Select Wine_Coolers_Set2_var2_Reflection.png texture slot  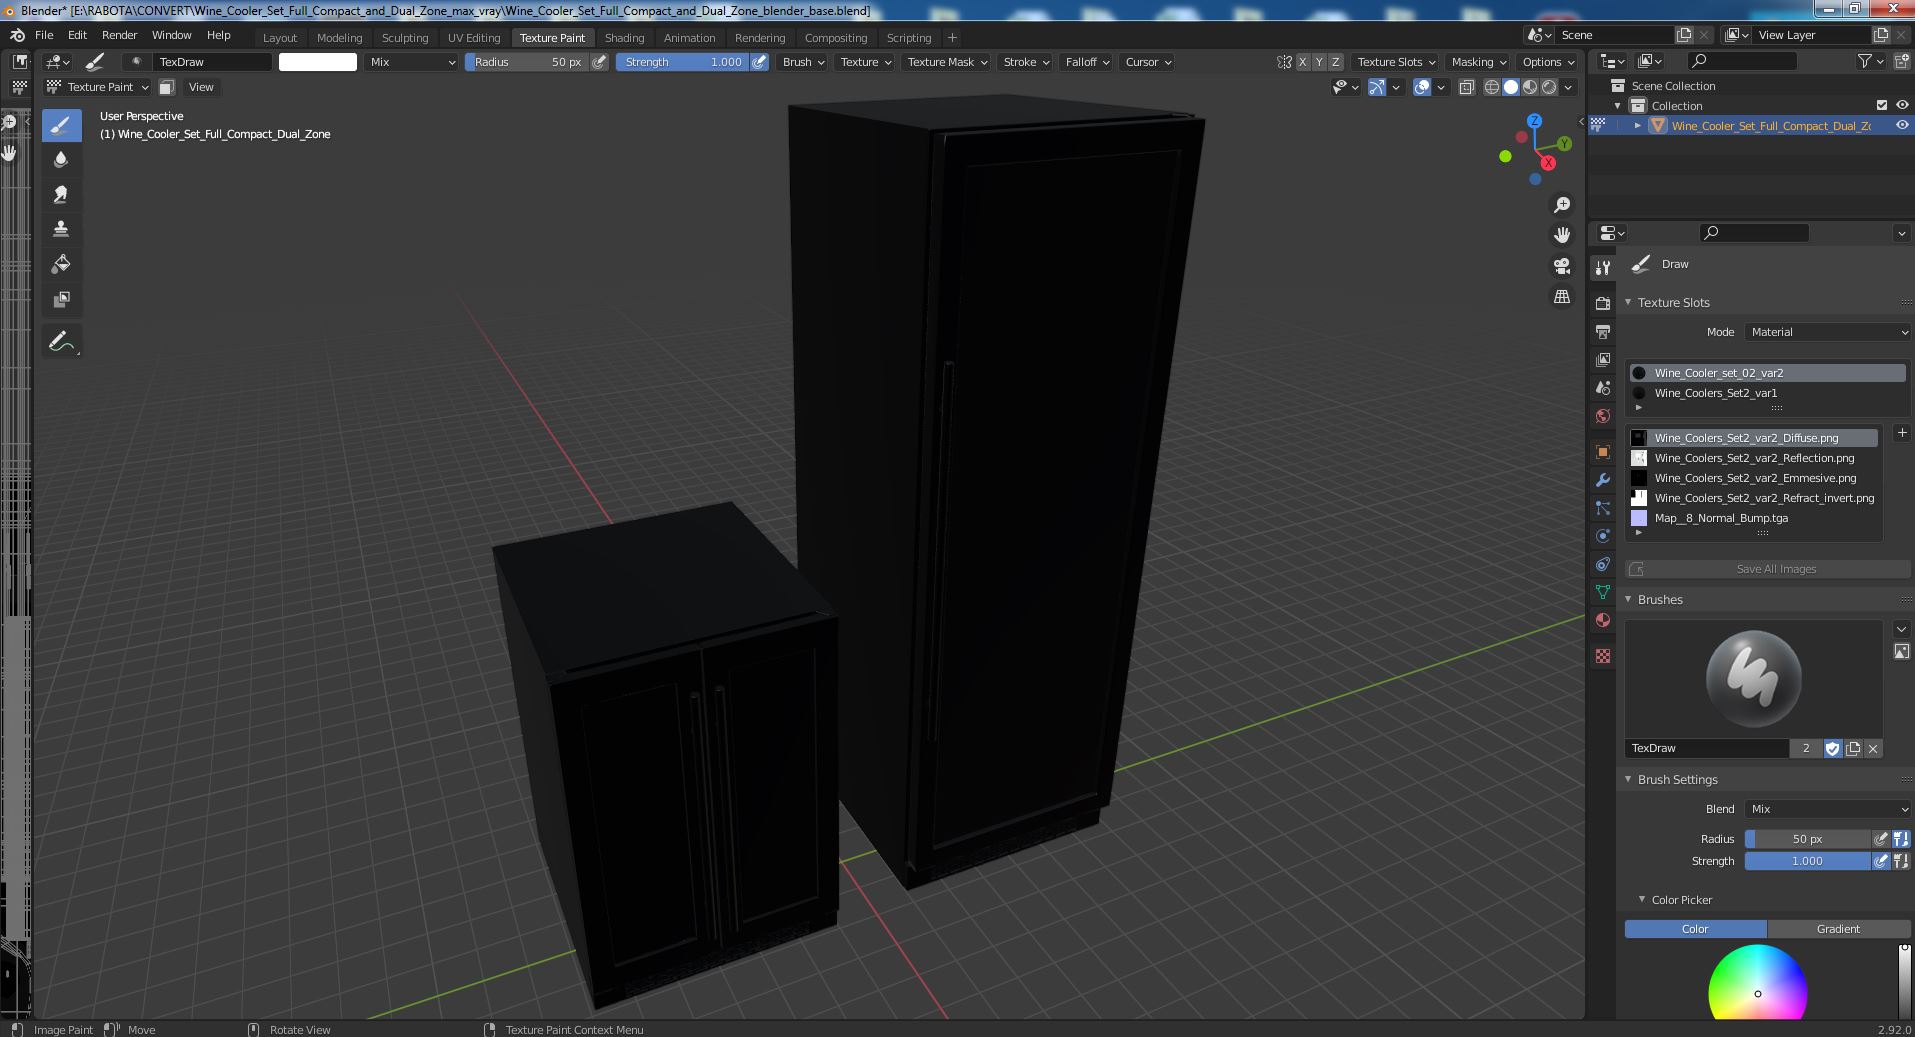1754,458
